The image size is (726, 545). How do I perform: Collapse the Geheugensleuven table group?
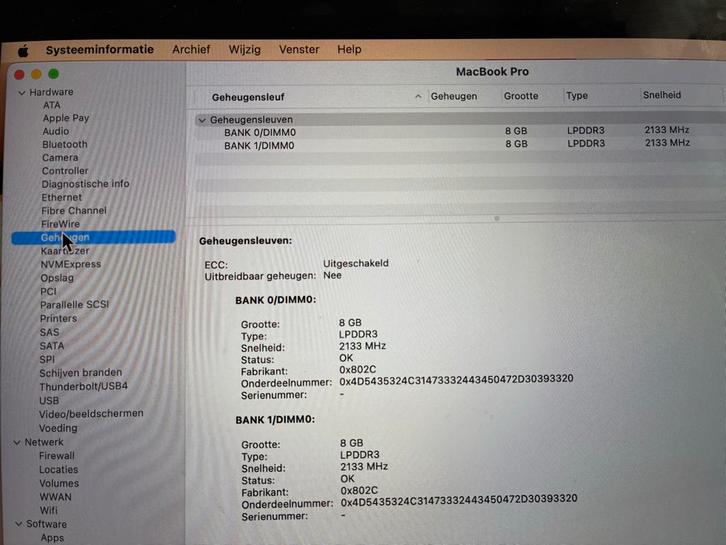[x=202, y=120]
